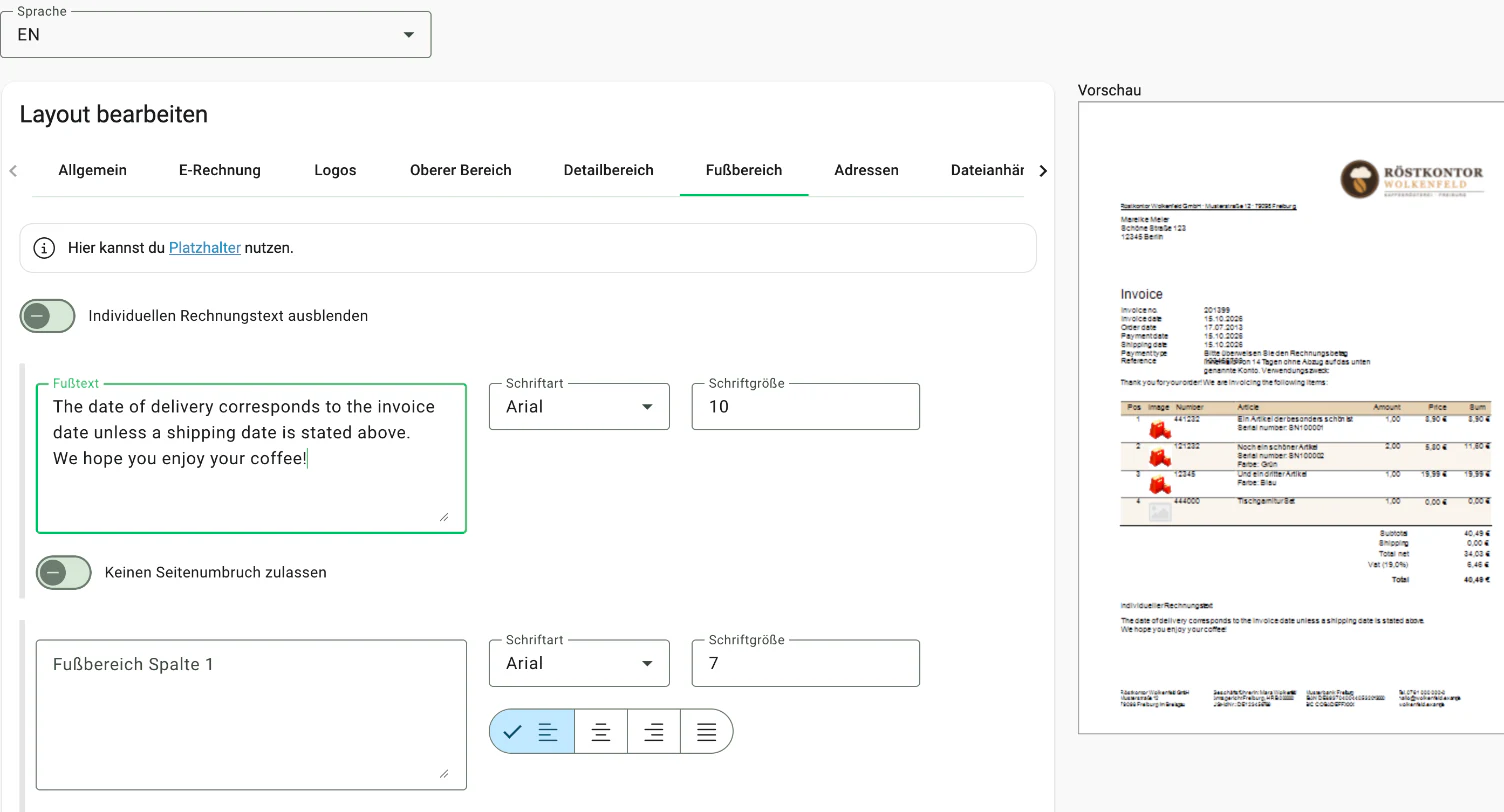Open Schriftart dropdown for Fußbereich Spalte 1
The image size is (1504, 812).
pos(579,663)
